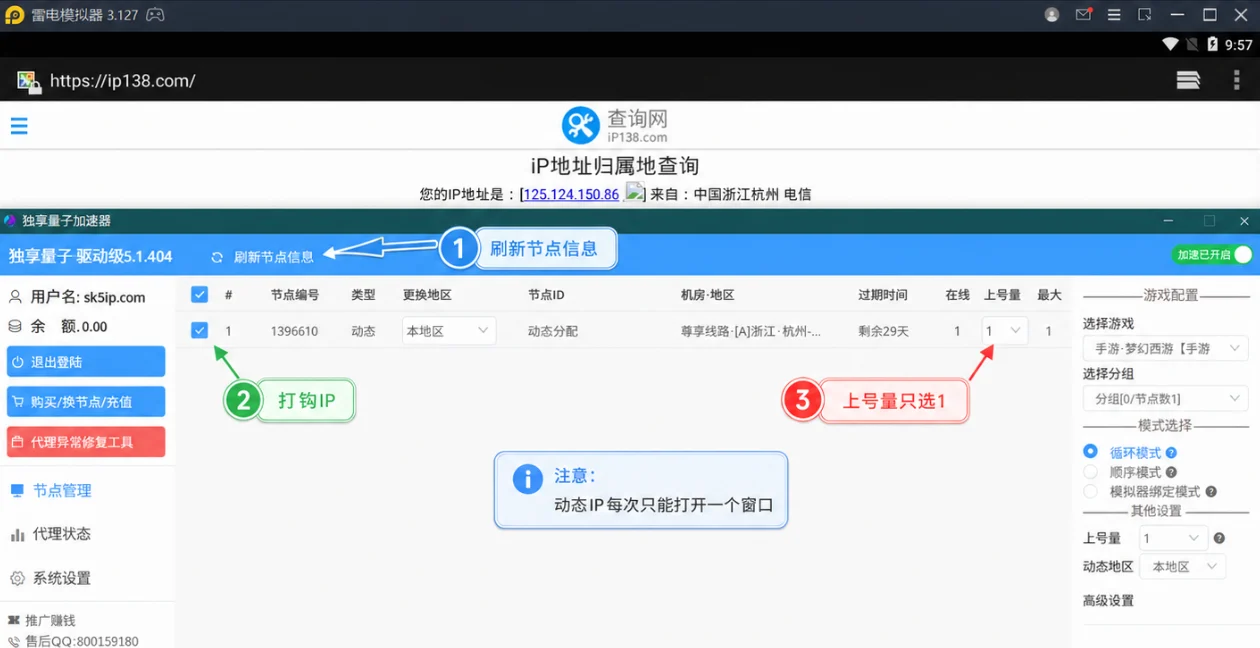The height and width of the screenshot is (648, 1260).
Task: Click the 高级设置 label
Action: (x=1108, y=600)
